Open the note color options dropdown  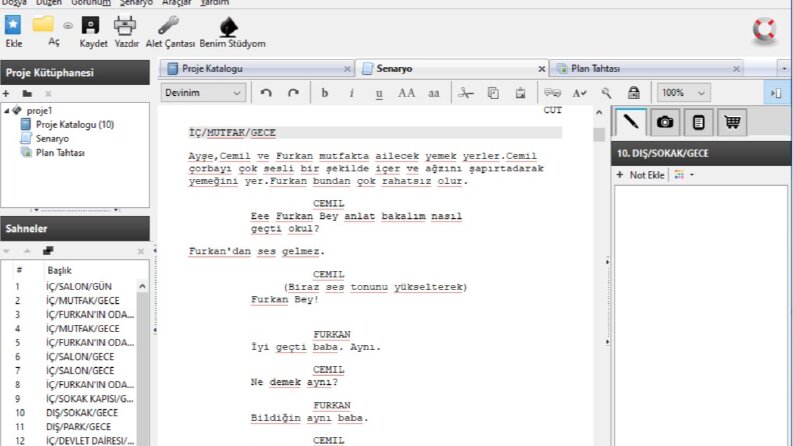coord(684,175)
